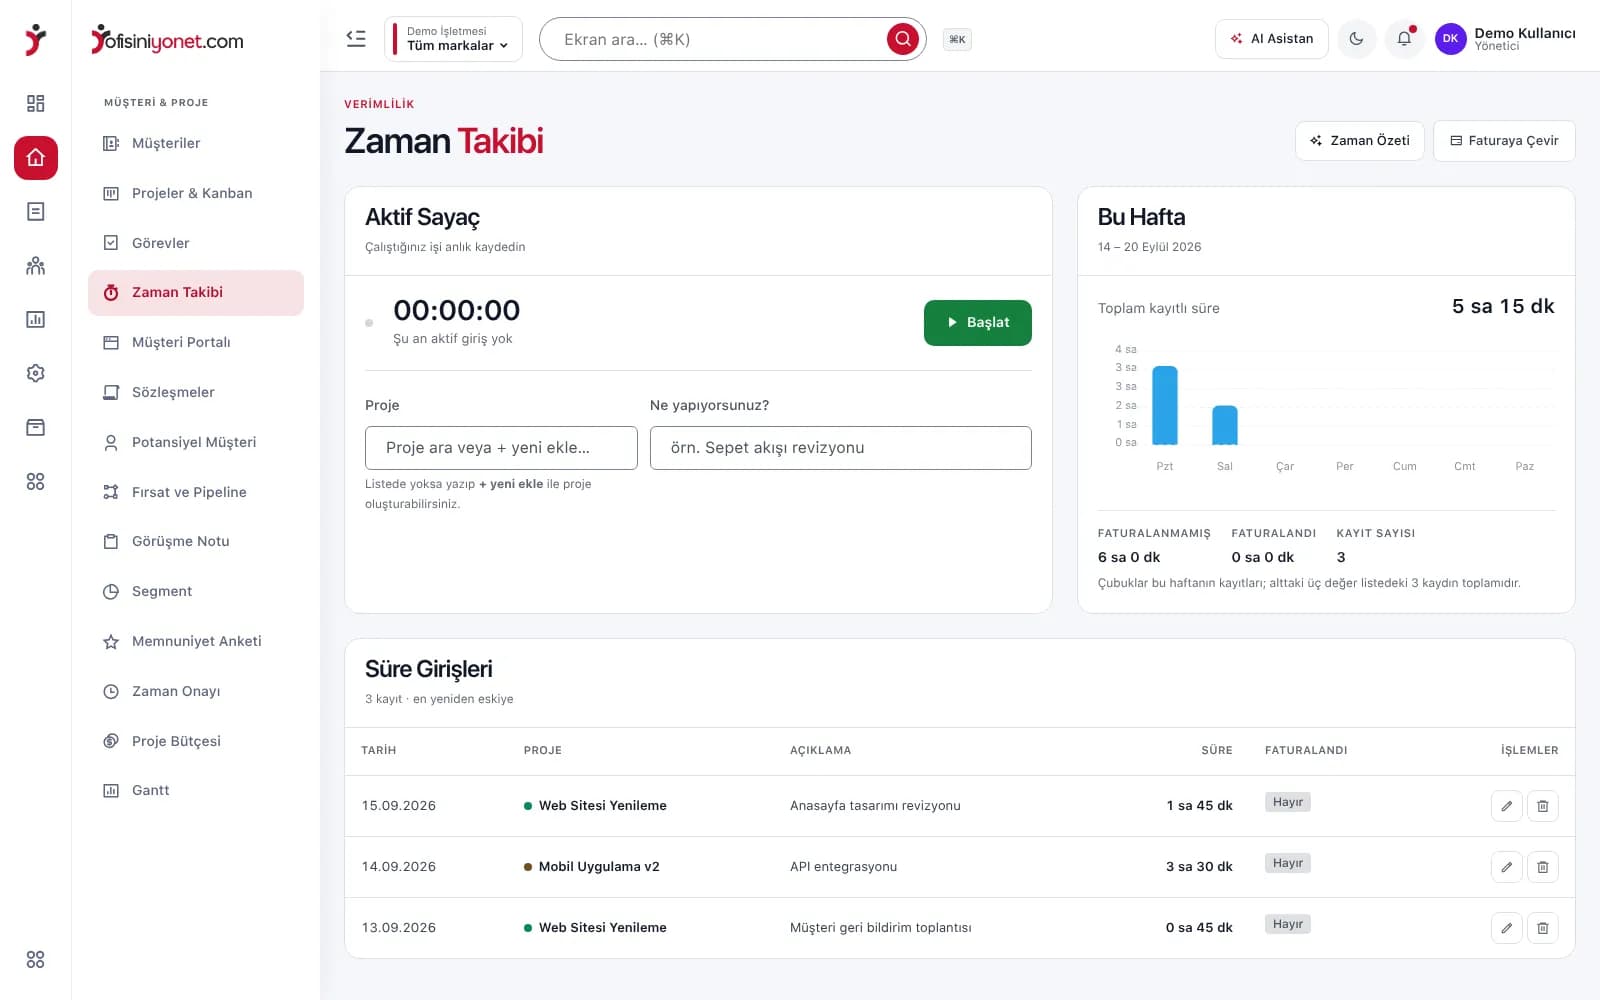The image size is (1600, 1000).
Task: Click the Pzt bar in weekly chart
Action: point(1165,405)
